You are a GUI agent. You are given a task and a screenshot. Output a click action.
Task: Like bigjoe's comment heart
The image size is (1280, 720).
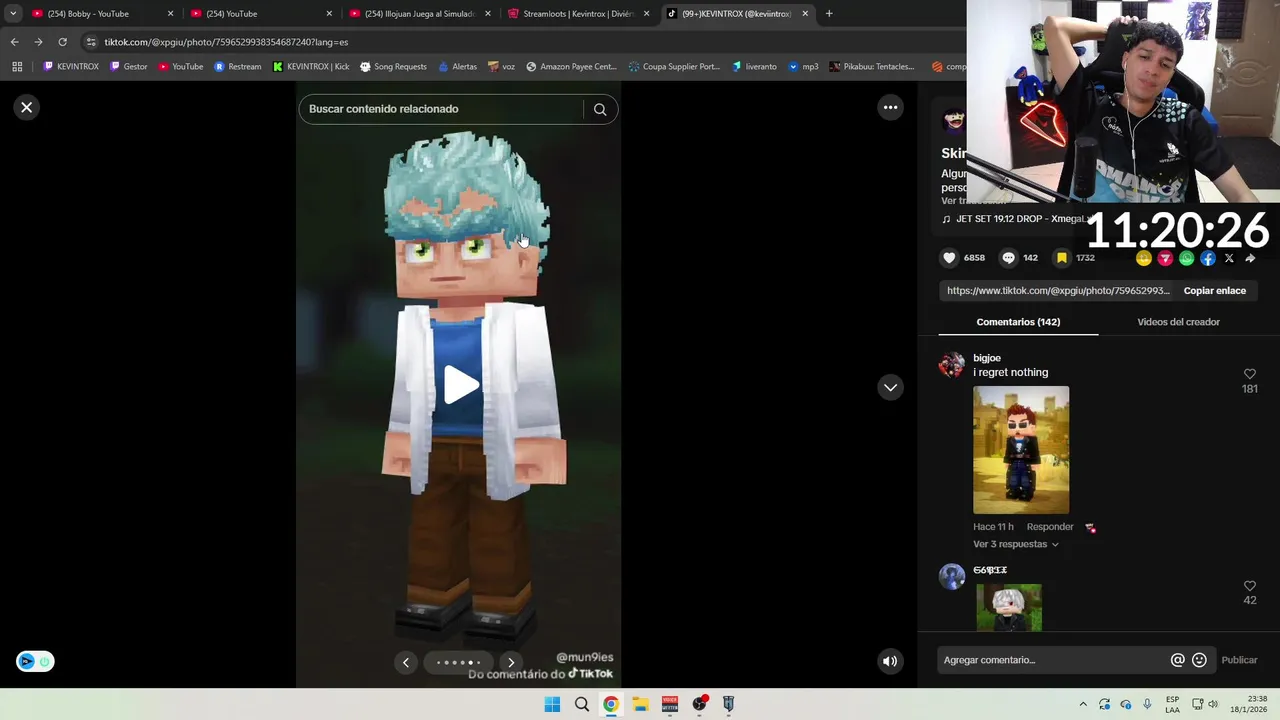pyautogui.click(x=1250, y=374)
